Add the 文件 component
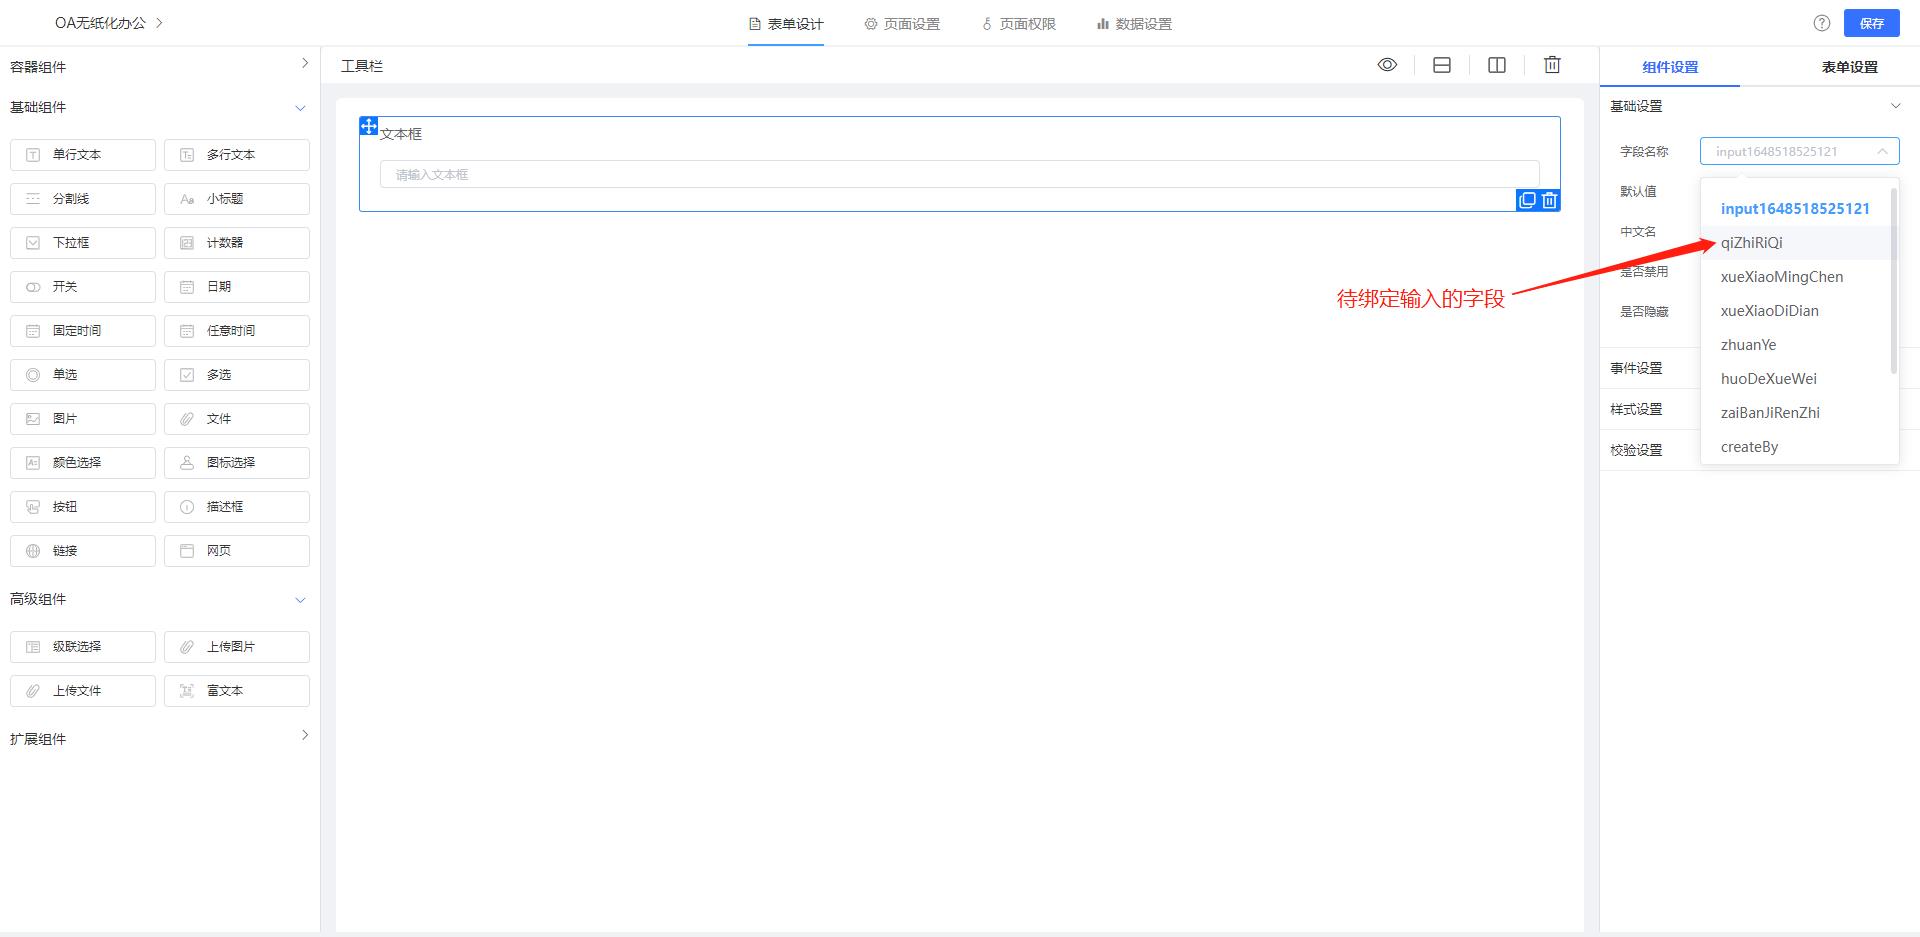This screenshot has width=1920, height=937. (237, 419)
